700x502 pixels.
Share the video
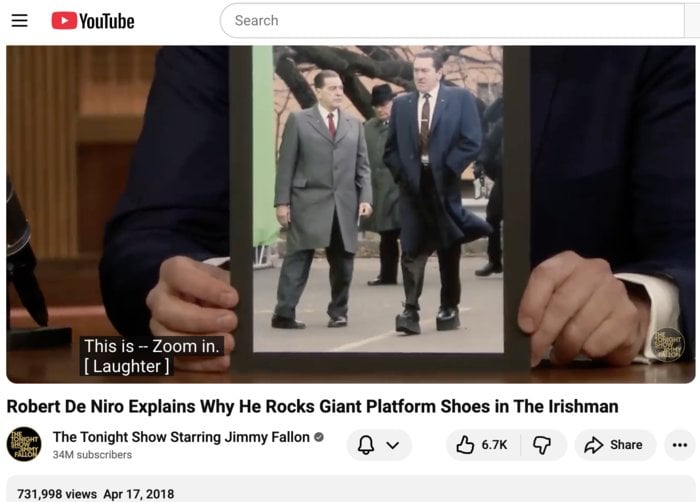(x=615, y=445)
